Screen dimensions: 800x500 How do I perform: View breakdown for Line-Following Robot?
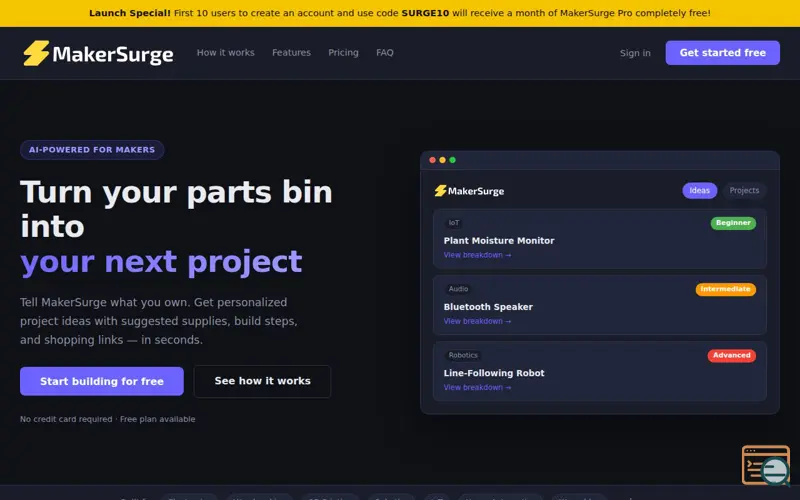477,388
